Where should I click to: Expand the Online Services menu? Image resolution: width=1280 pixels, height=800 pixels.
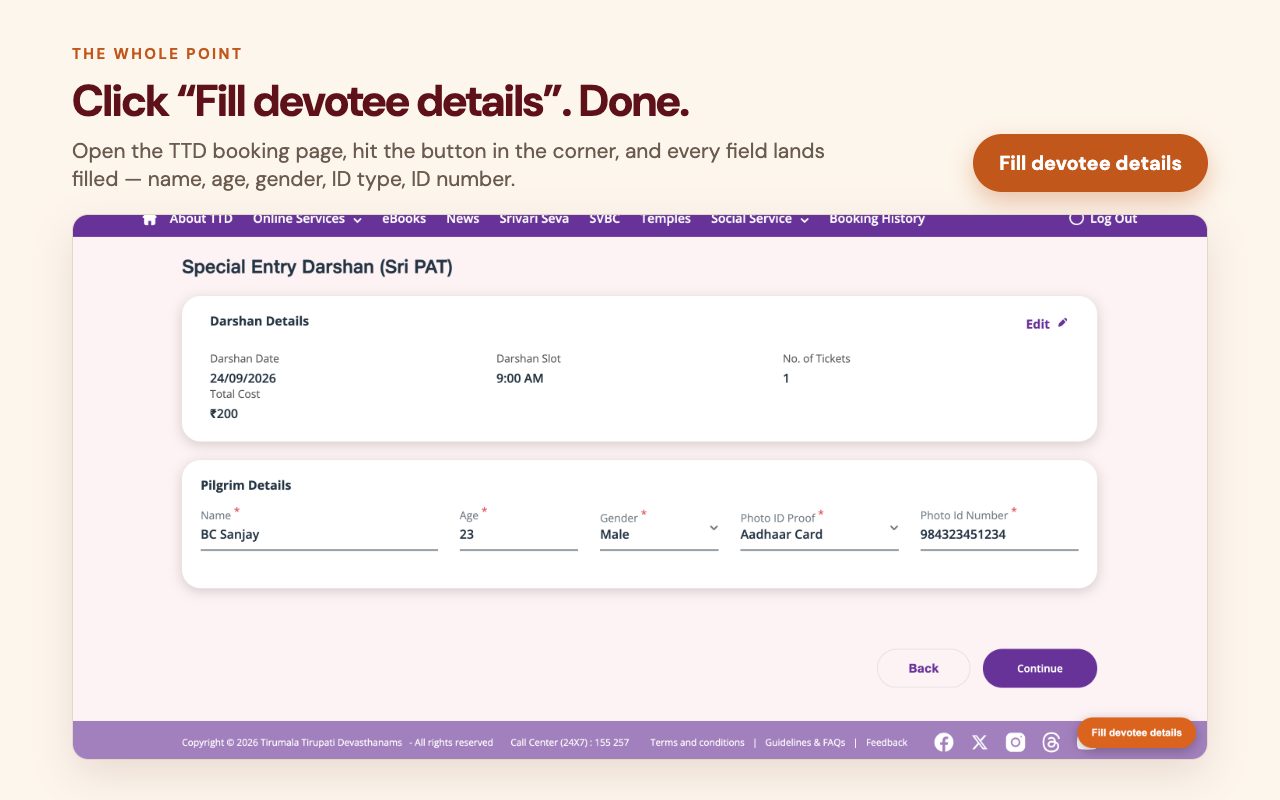point(307,219)
